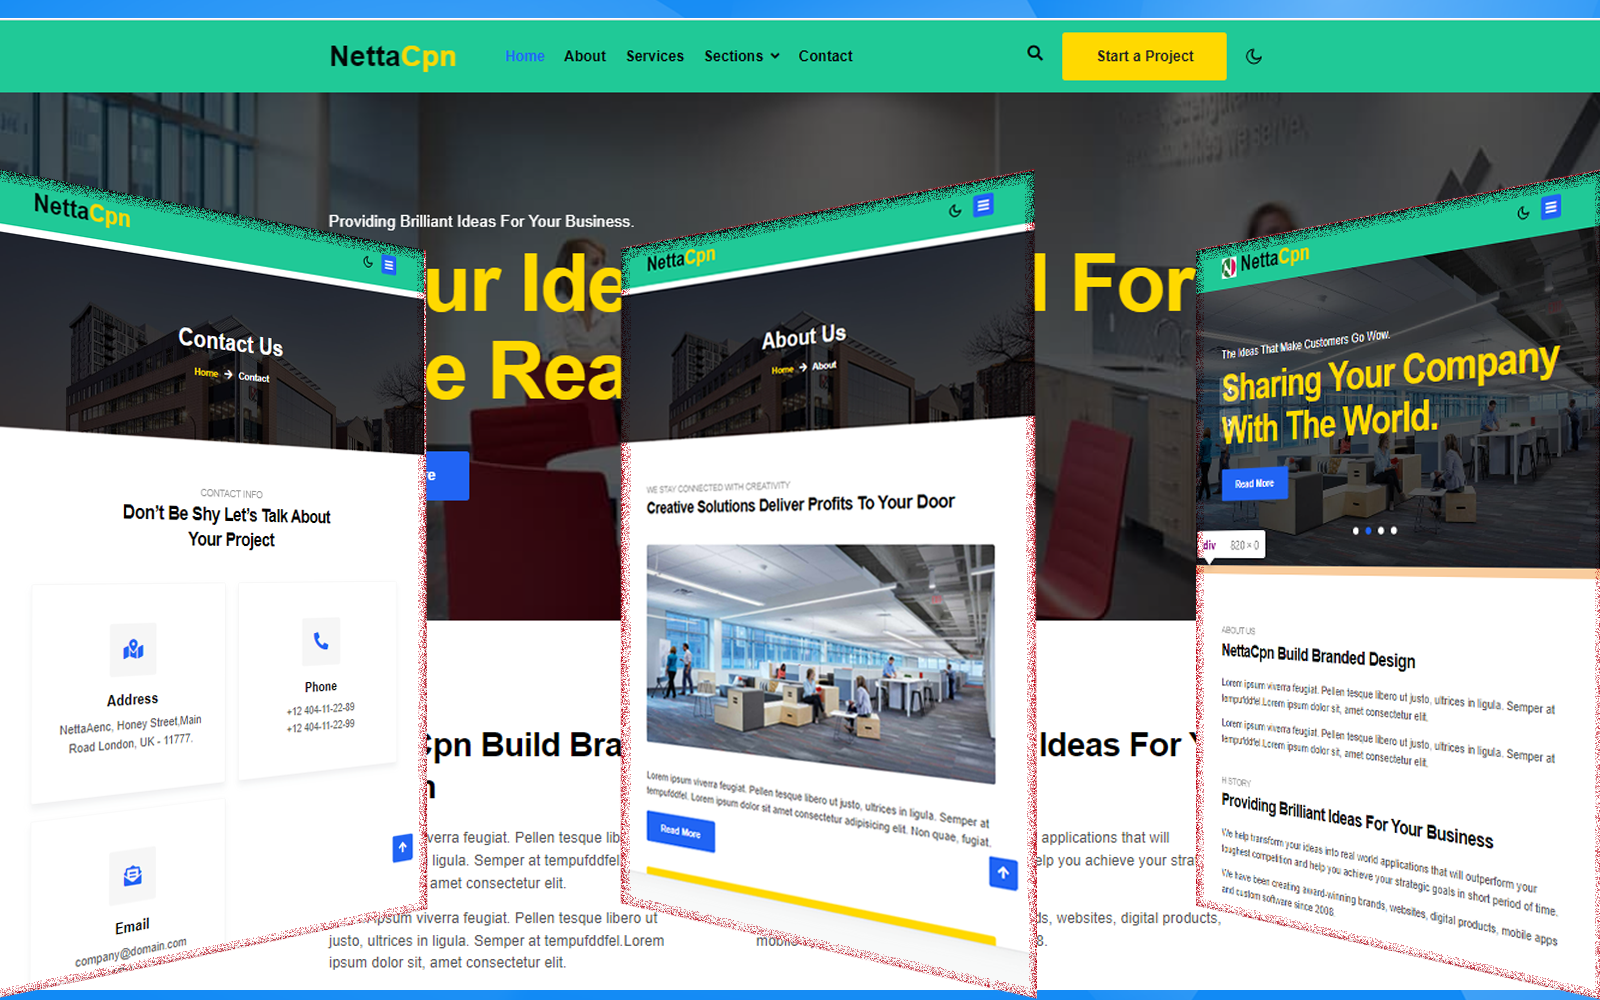The image size is (1600, 1000).
Task: Click the "Don't Be Shy Let's Talk" heading
Action: click(x=227, y=526)
